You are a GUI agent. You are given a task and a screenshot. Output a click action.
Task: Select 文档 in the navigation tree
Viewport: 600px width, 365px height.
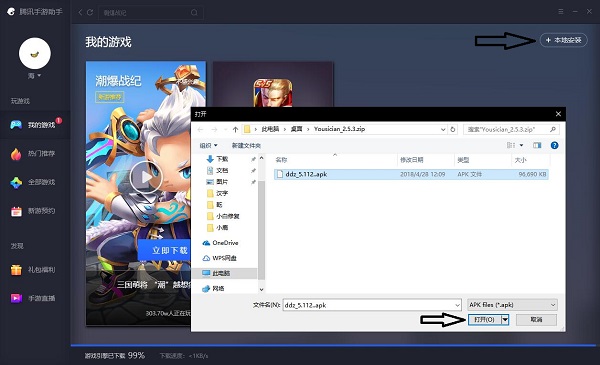click(x=222, y=170)
